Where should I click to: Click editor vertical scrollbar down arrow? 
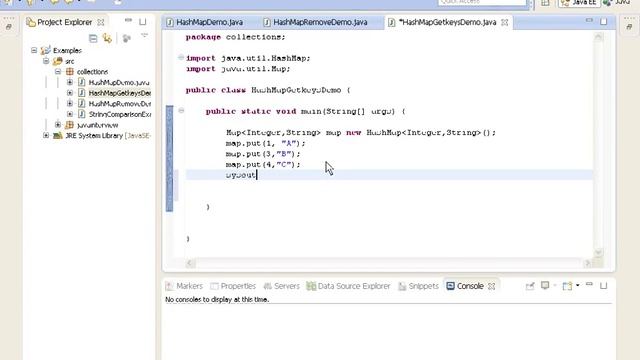(x=598, y=252)
